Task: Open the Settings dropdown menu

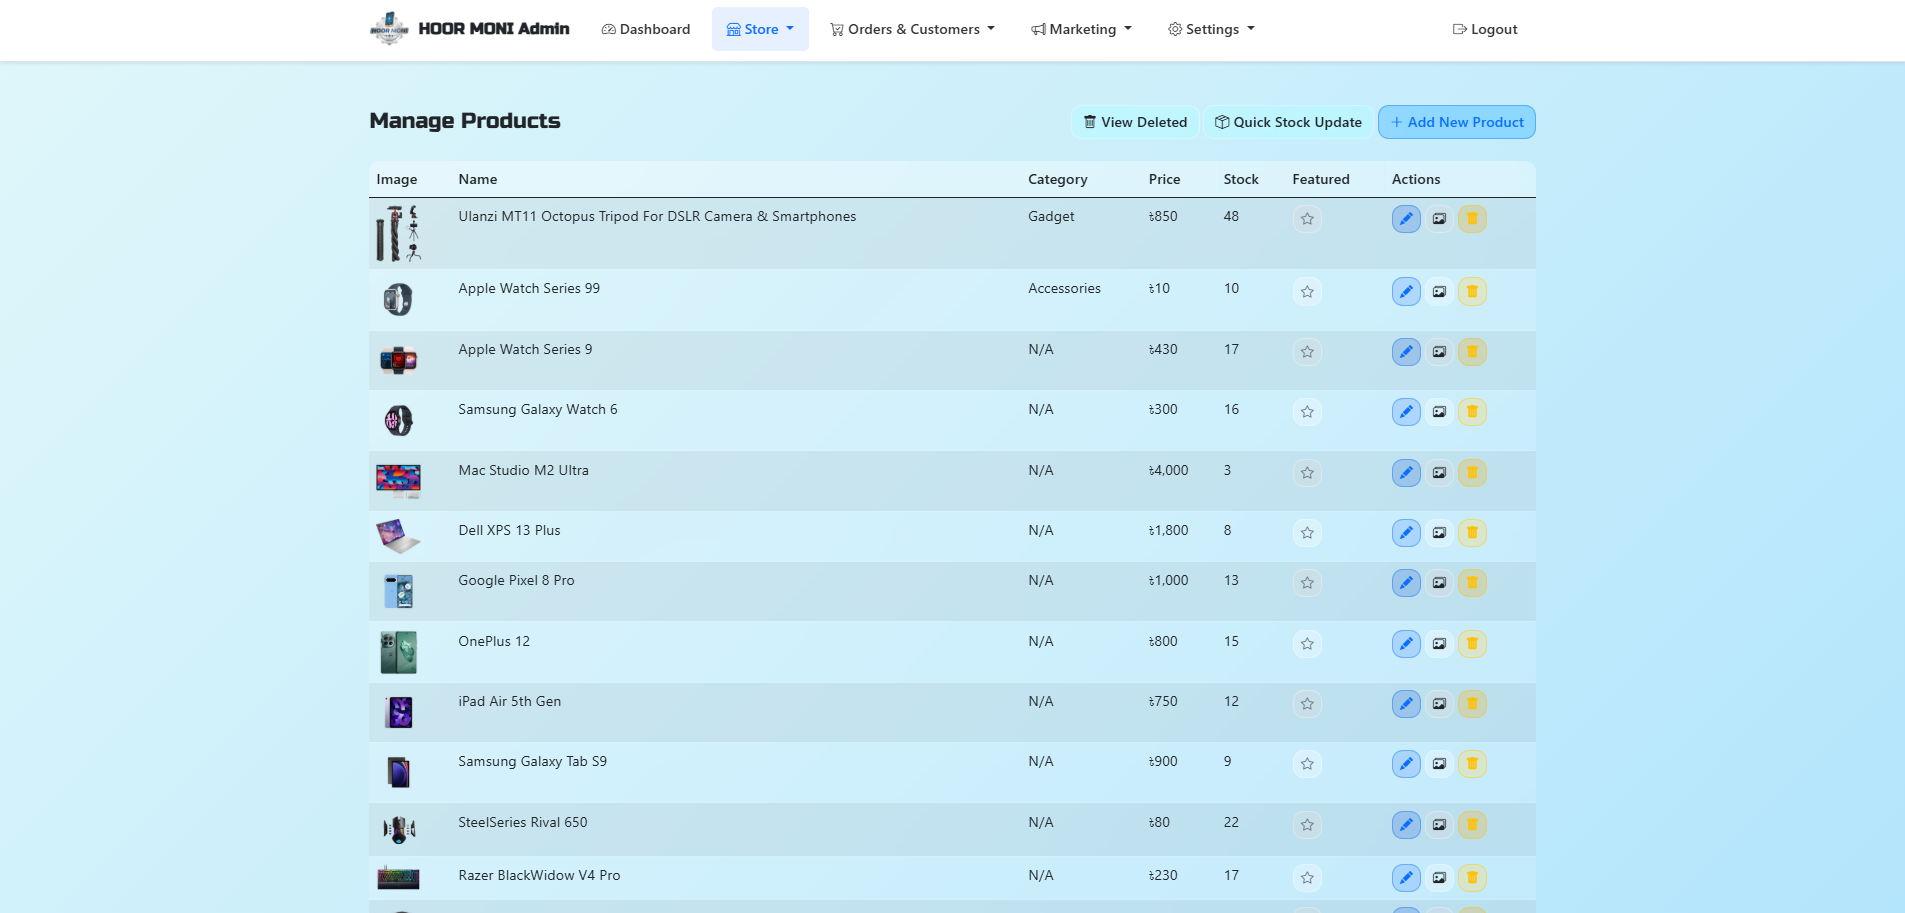Action: [1211, 29]
